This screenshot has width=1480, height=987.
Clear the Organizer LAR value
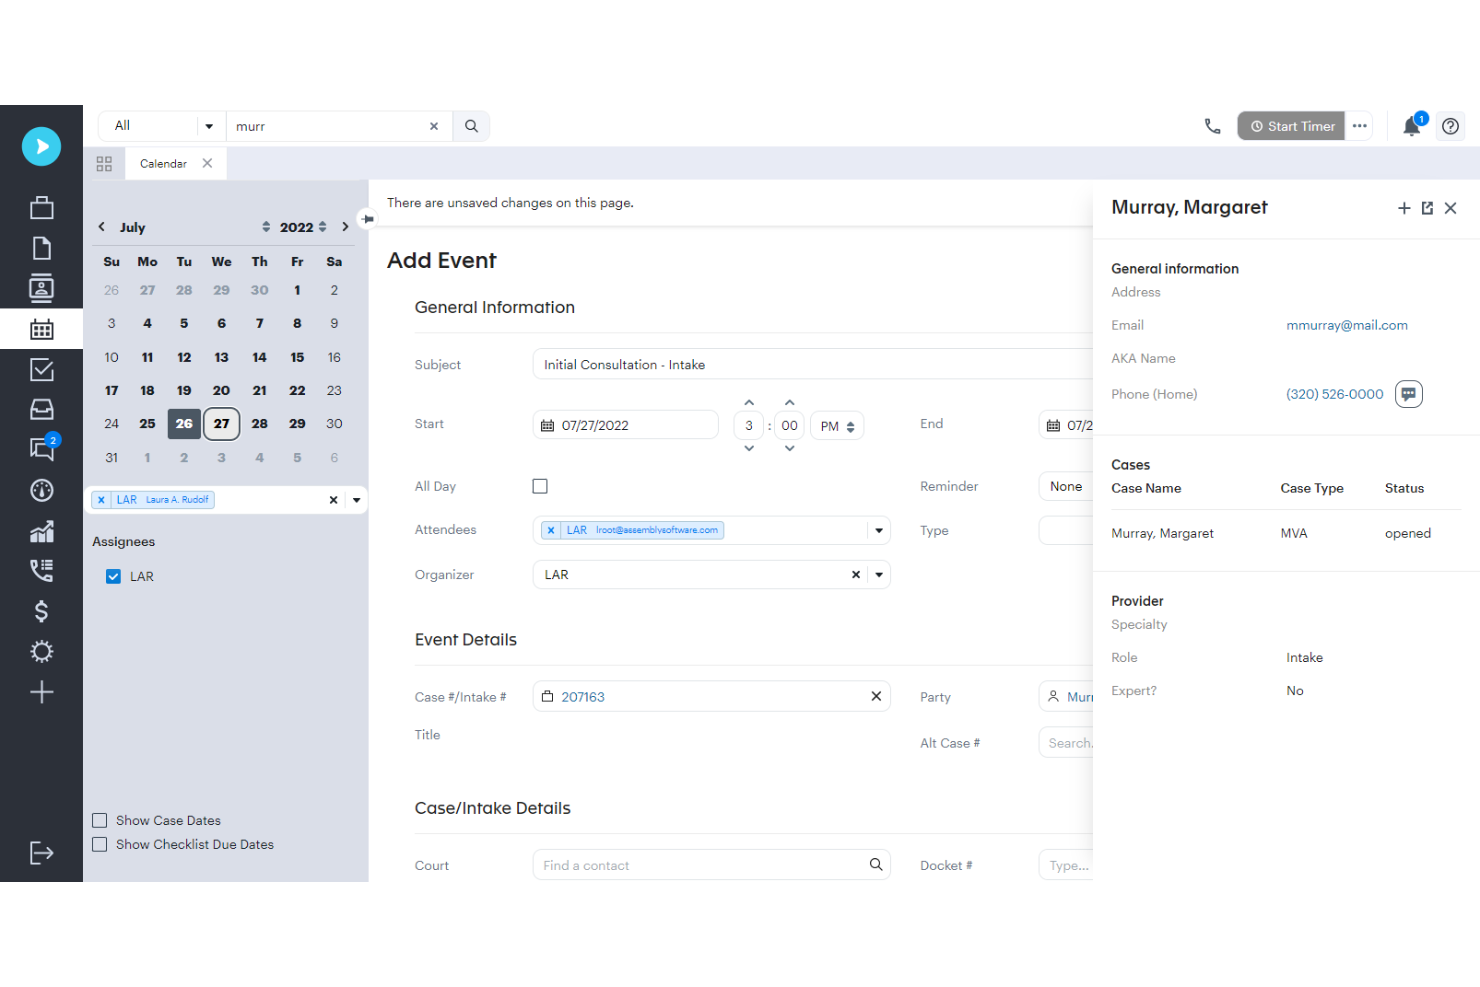click(x=855, y=575)
